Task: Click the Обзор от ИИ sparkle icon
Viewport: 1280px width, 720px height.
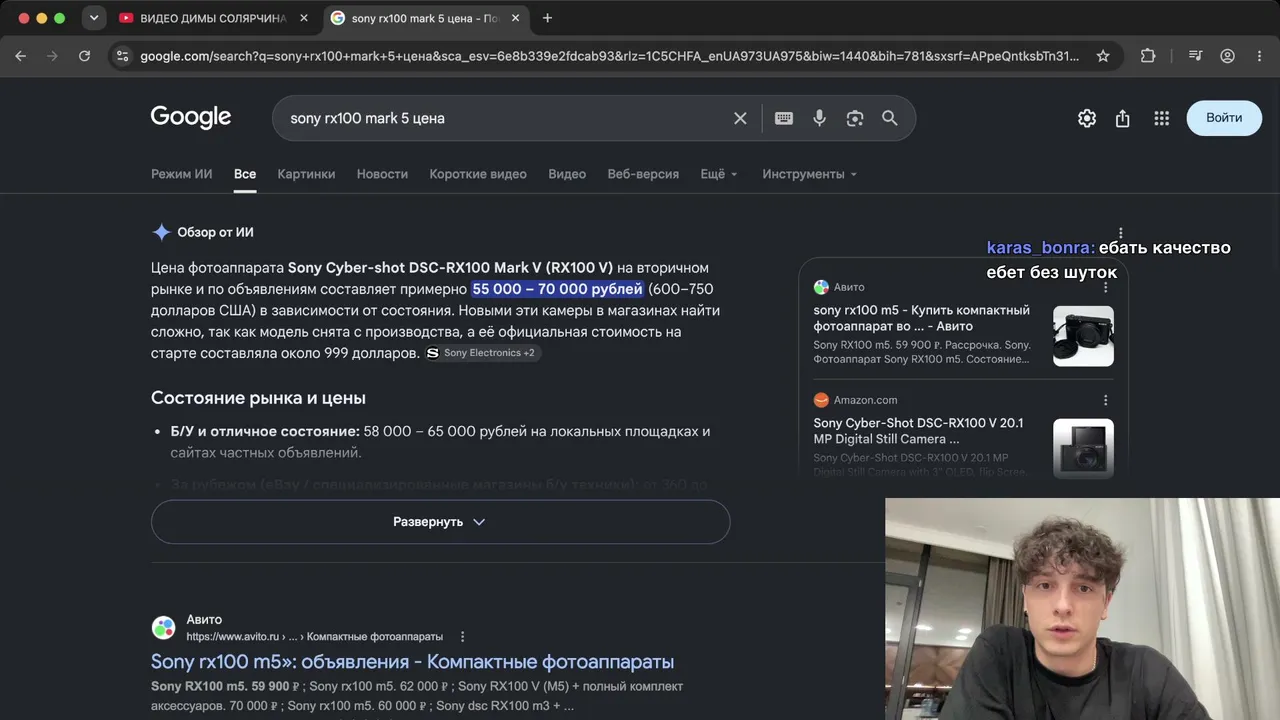Action: point(161,232)
